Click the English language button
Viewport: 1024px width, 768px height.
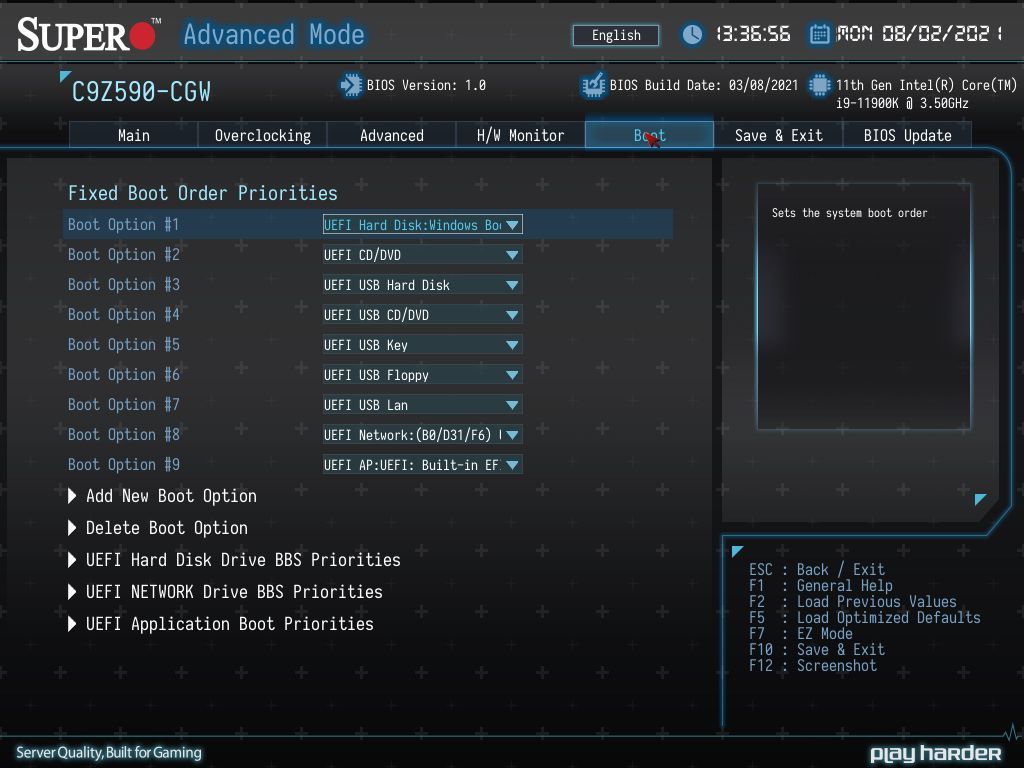coord(616,35)
